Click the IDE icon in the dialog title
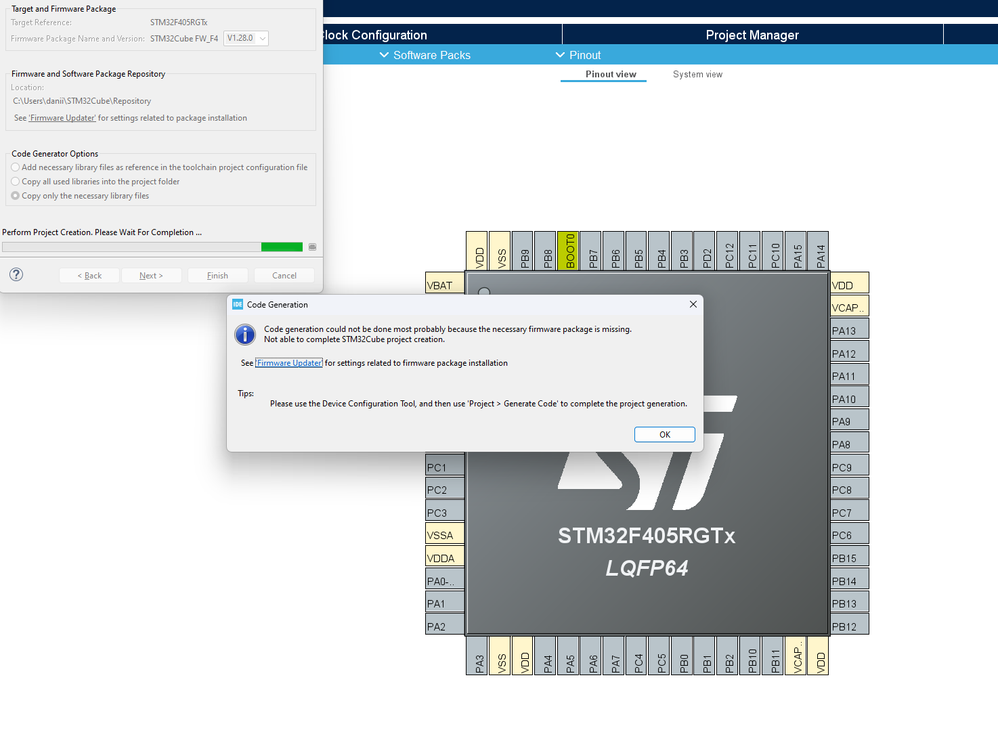The image size is (998, 739). (237, 304)
